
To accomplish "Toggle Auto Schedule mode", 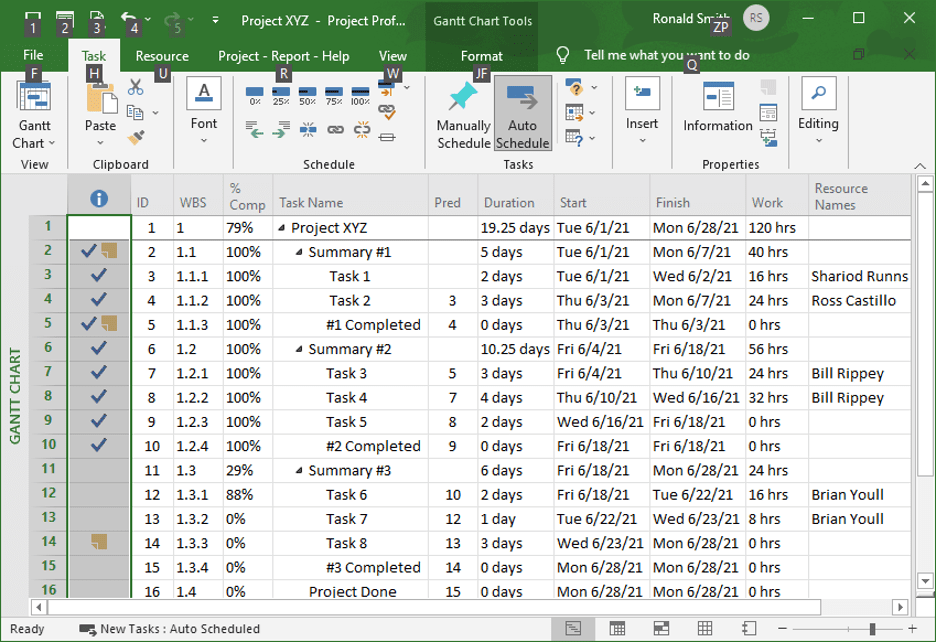I will click(522, 113).
